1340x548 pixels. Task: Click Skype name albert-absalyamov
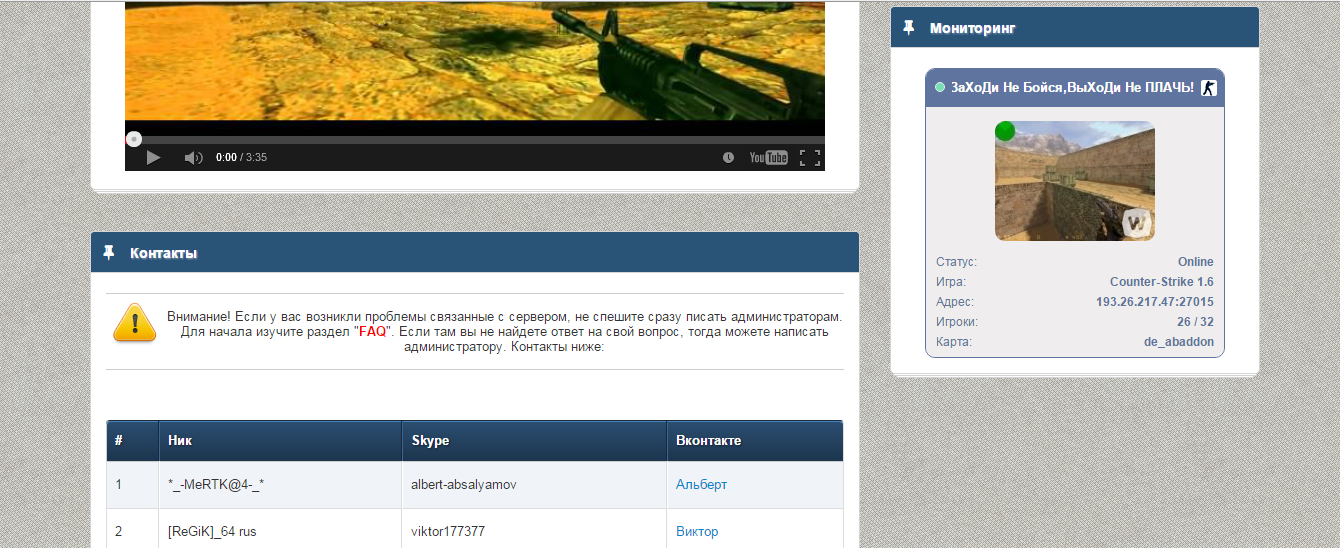(x=464, y=485)
